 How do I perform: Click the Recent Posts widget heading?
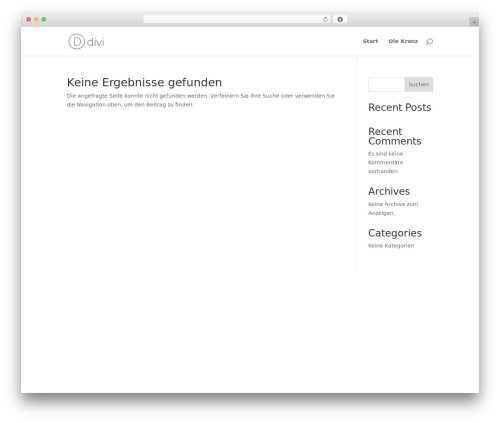(x=400, y=107)
